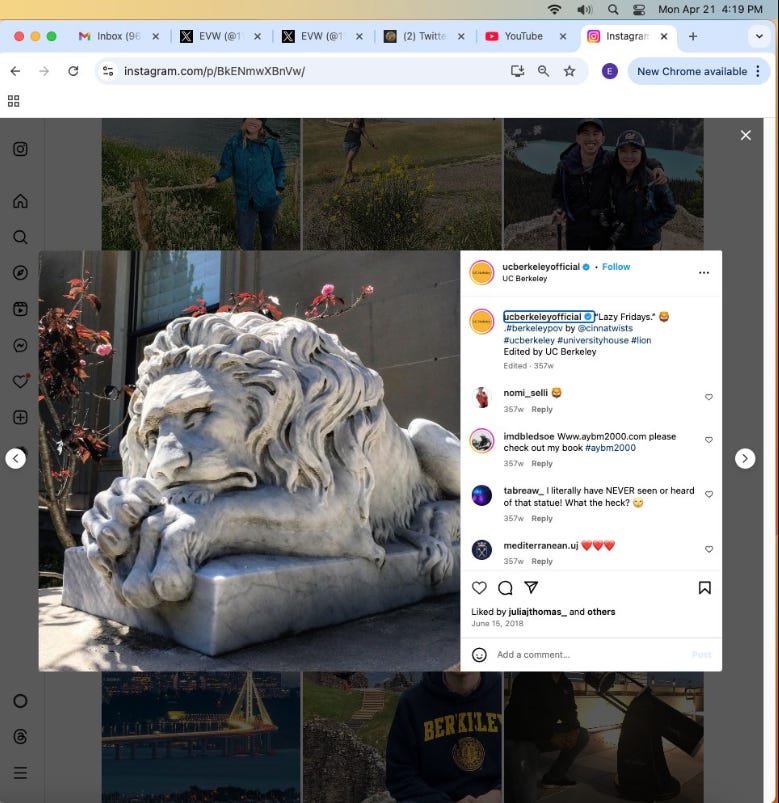This screenshot has width=779, height=803.
Task: Open profile circle icon in sidebar
Action: [20, 701]
